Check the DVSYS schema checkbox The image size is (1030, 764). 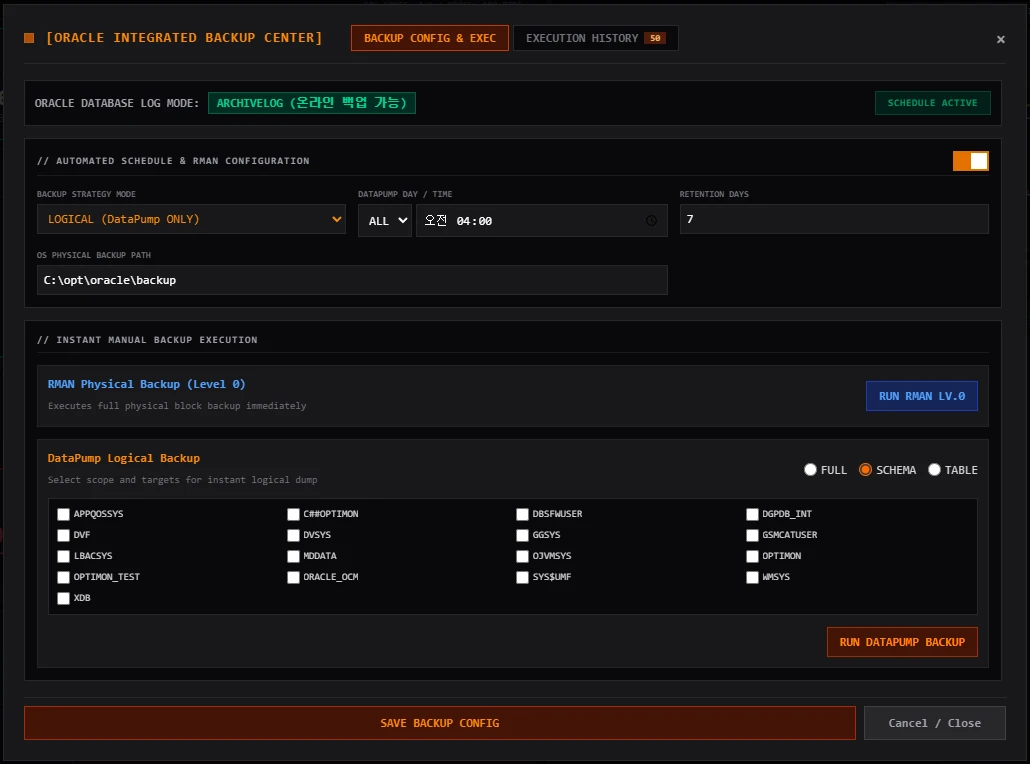tap(293, 535)
